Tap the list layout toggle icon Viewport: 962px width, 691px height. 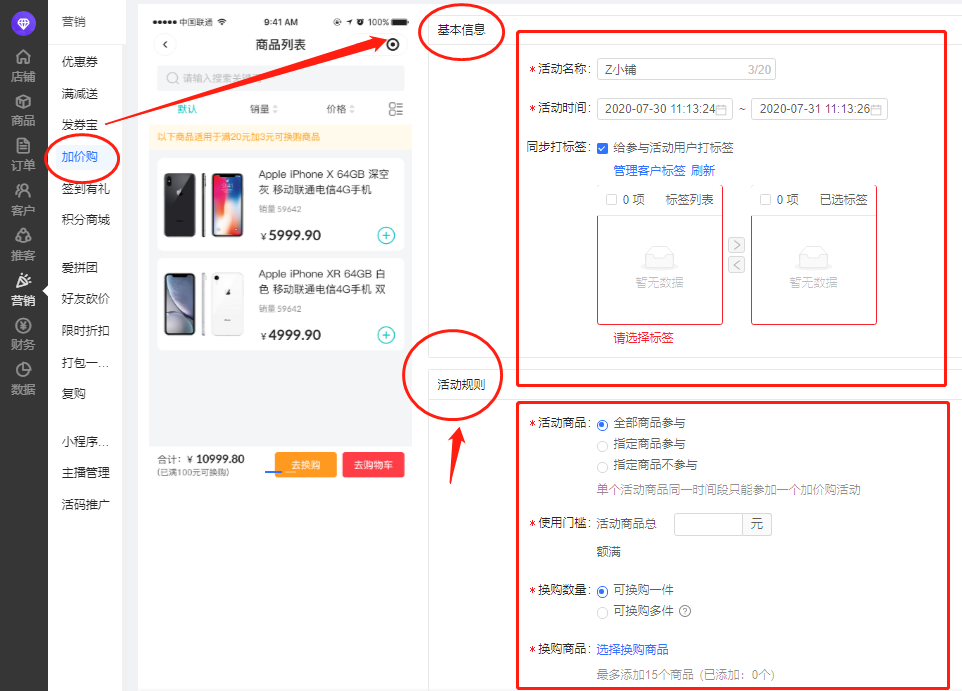point(396,109)
